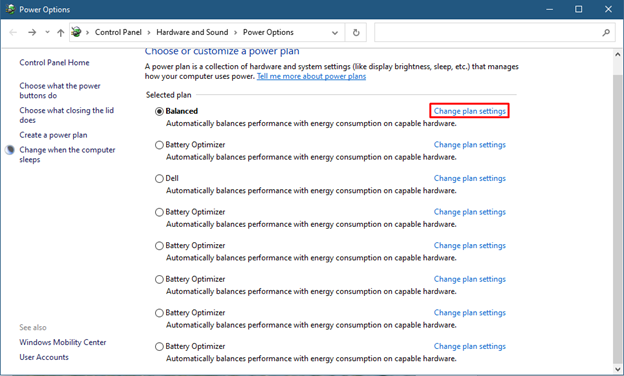Minimize the Power Options window
The height and width of the screenshot is (376, 624).
(550, 9)
